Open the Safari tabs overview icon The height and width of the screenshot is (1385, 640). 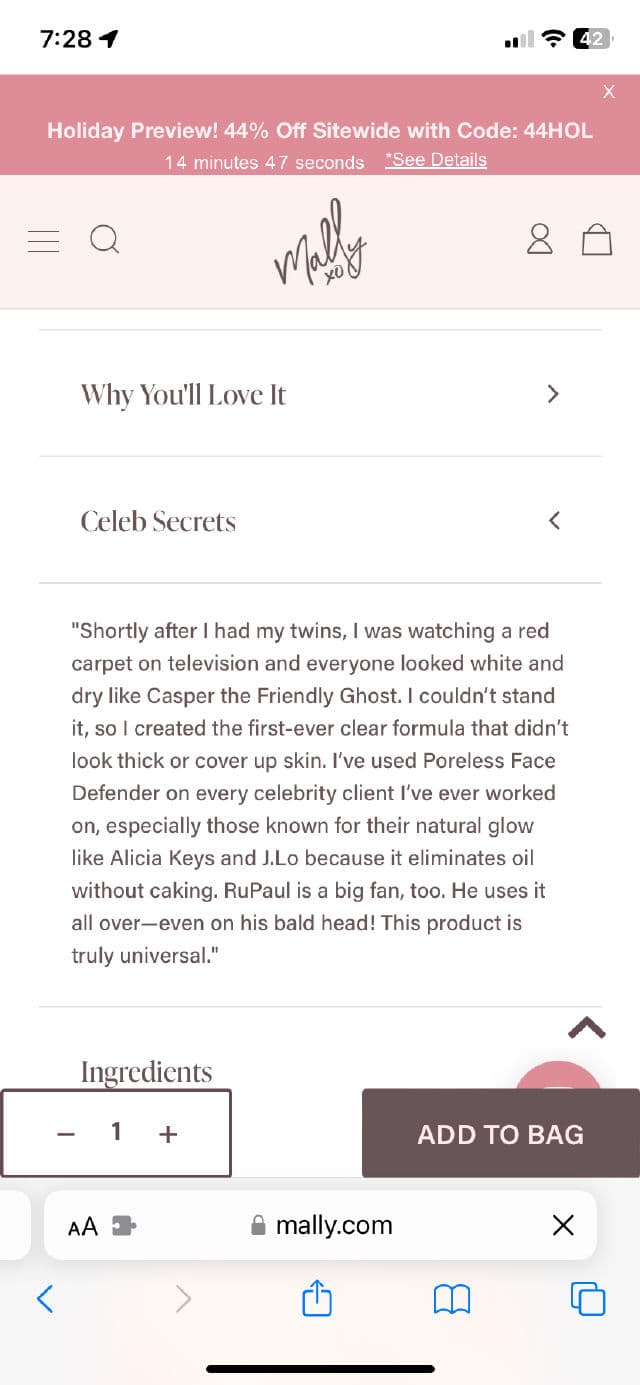pyautogui.click(x=587, y=1298)
